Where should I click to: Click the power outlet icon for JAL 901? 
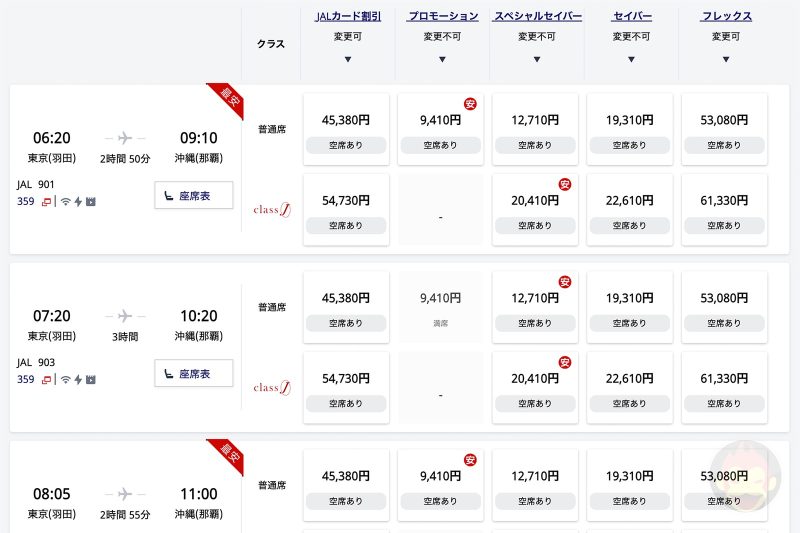pyautogui.click(x=77, y=201)
